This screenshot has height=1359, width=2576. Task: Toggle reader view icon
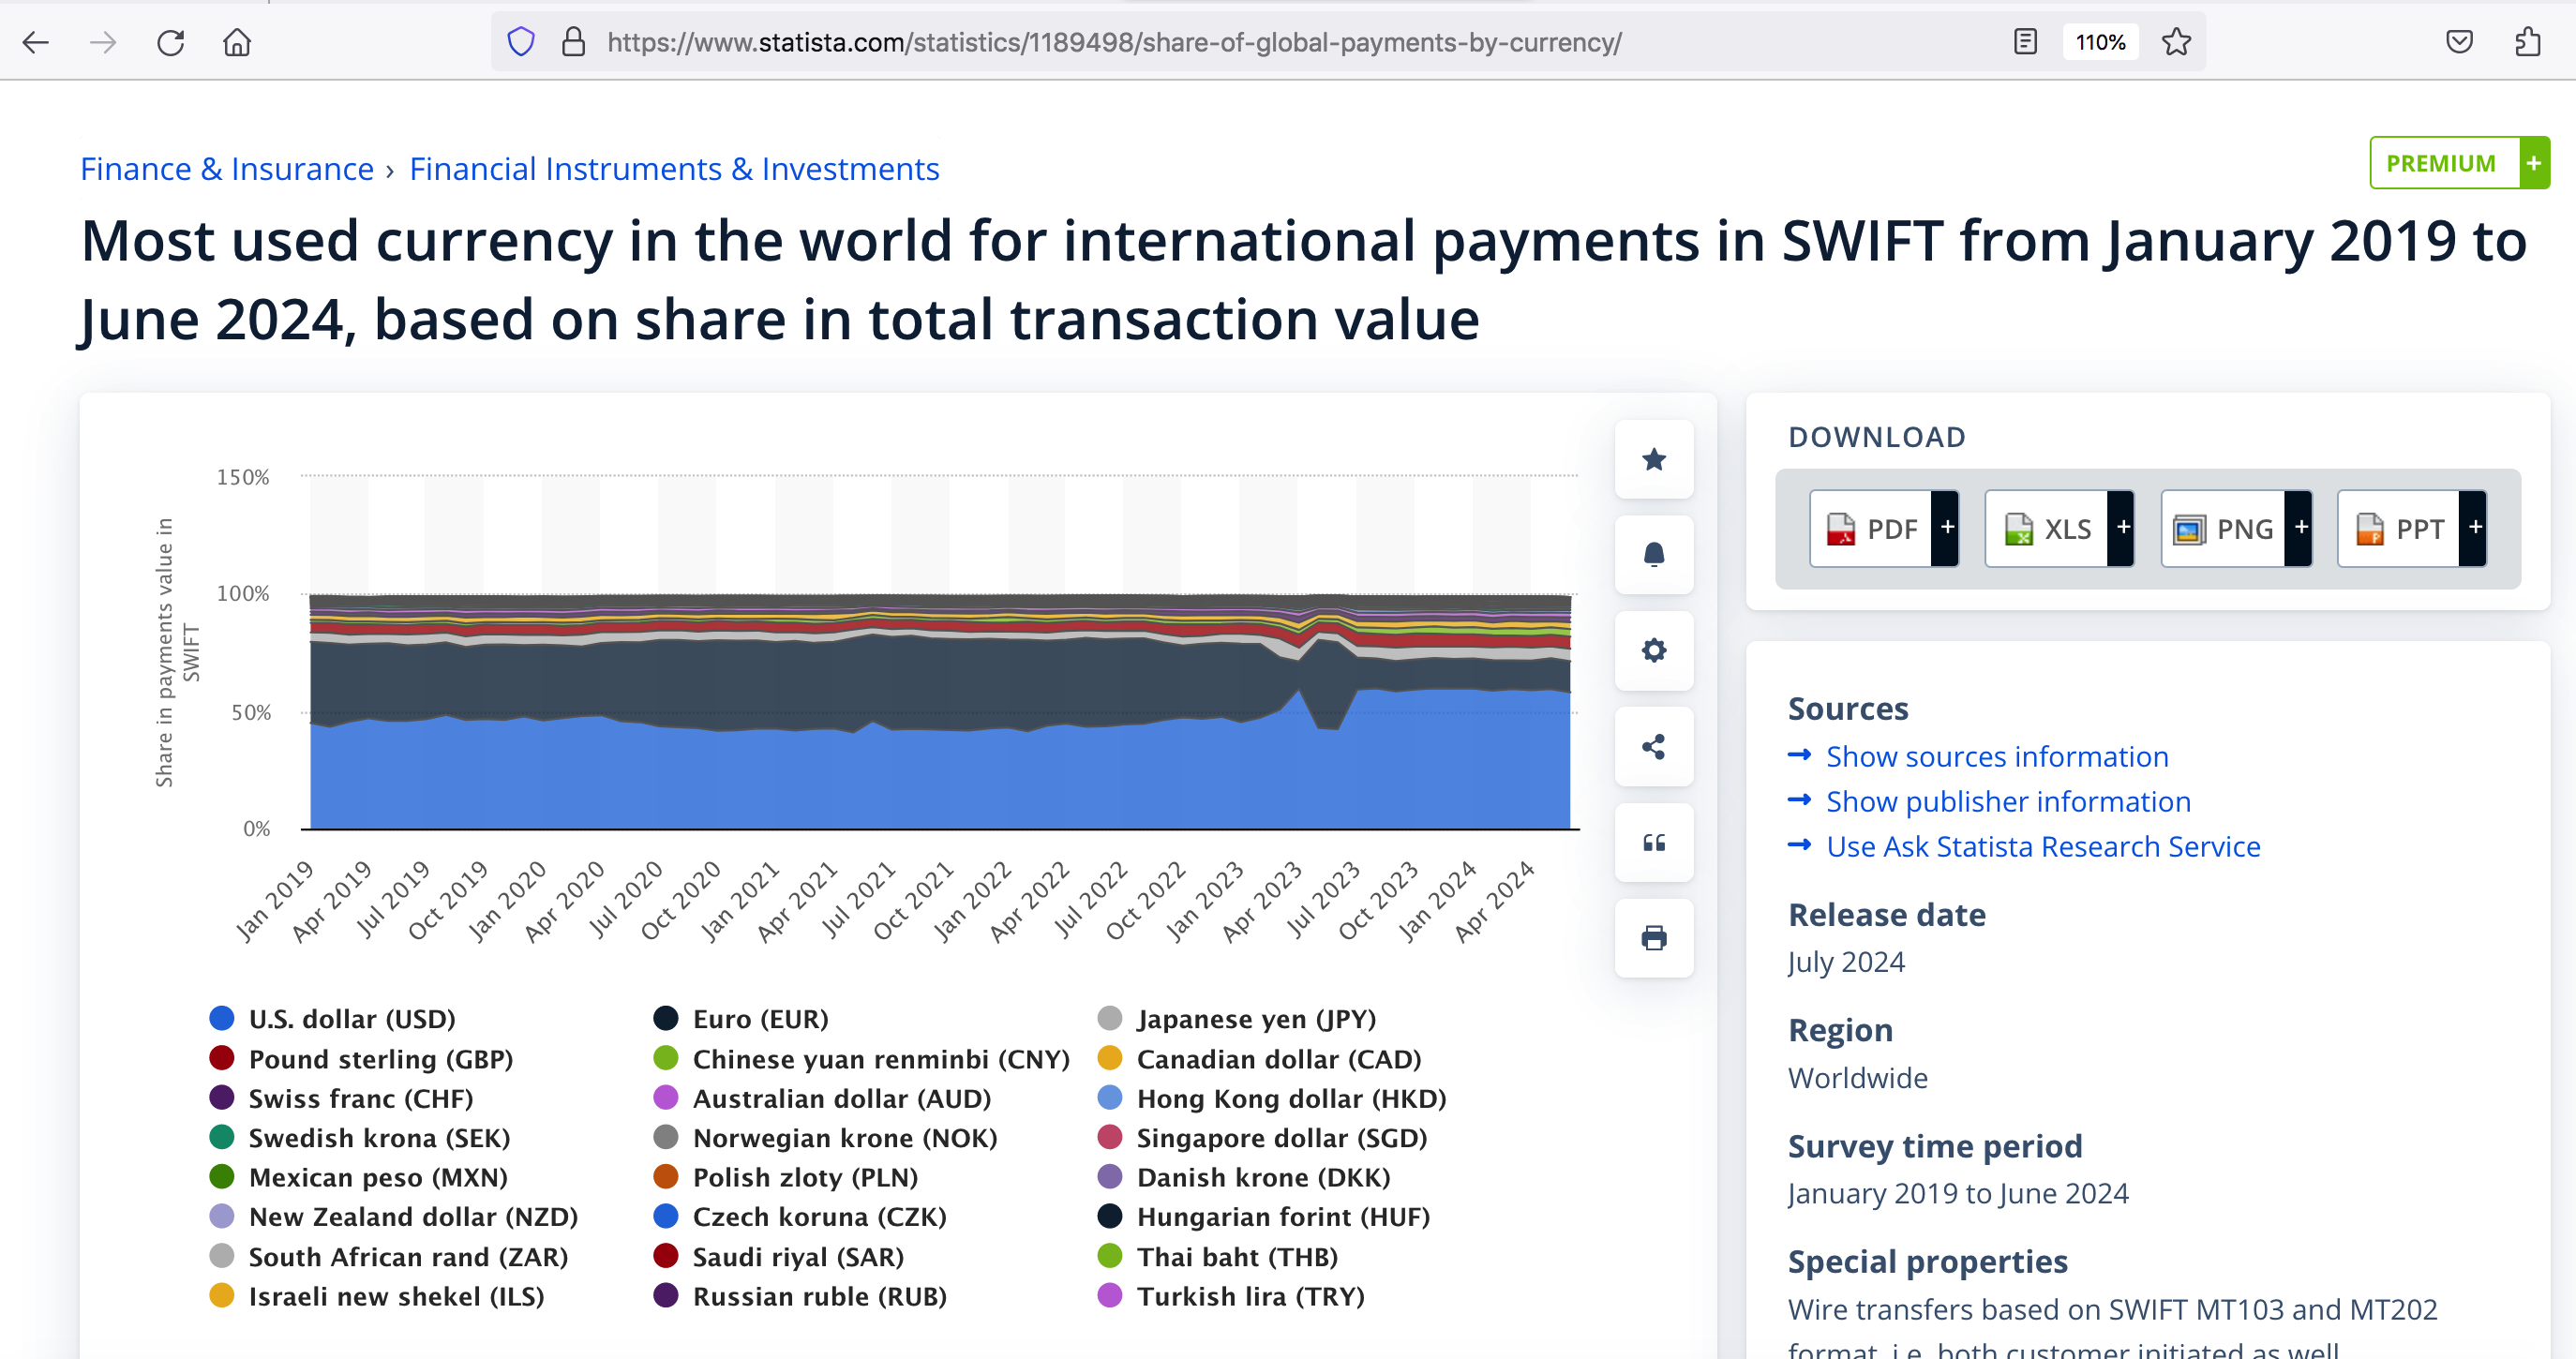[2025, 42]
